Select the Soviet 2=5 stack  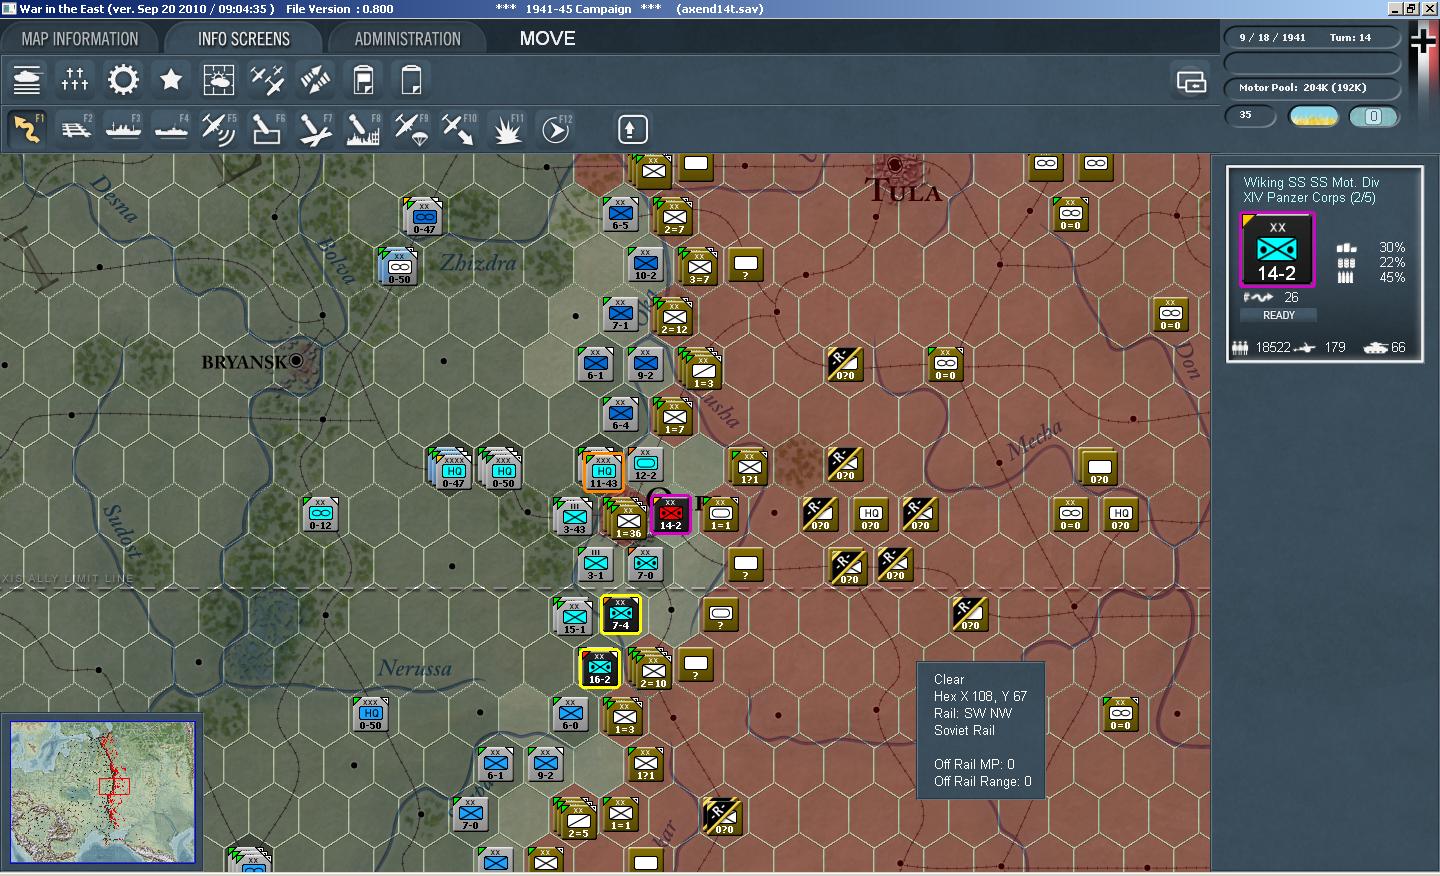(x=576, y=819)
